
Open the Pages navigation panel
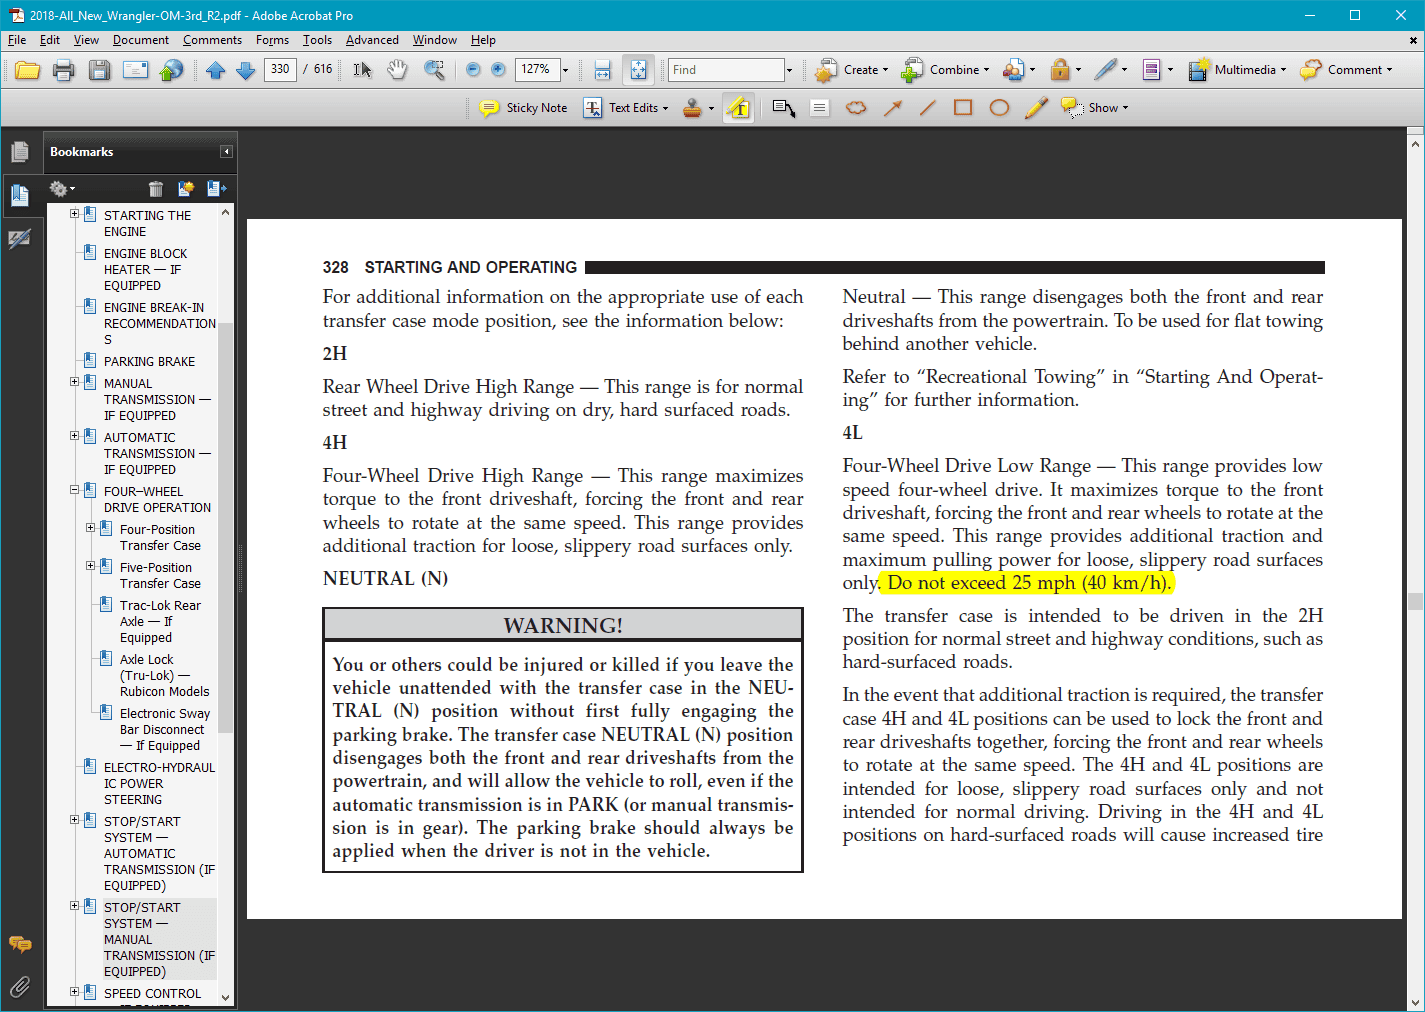[20, 152]
